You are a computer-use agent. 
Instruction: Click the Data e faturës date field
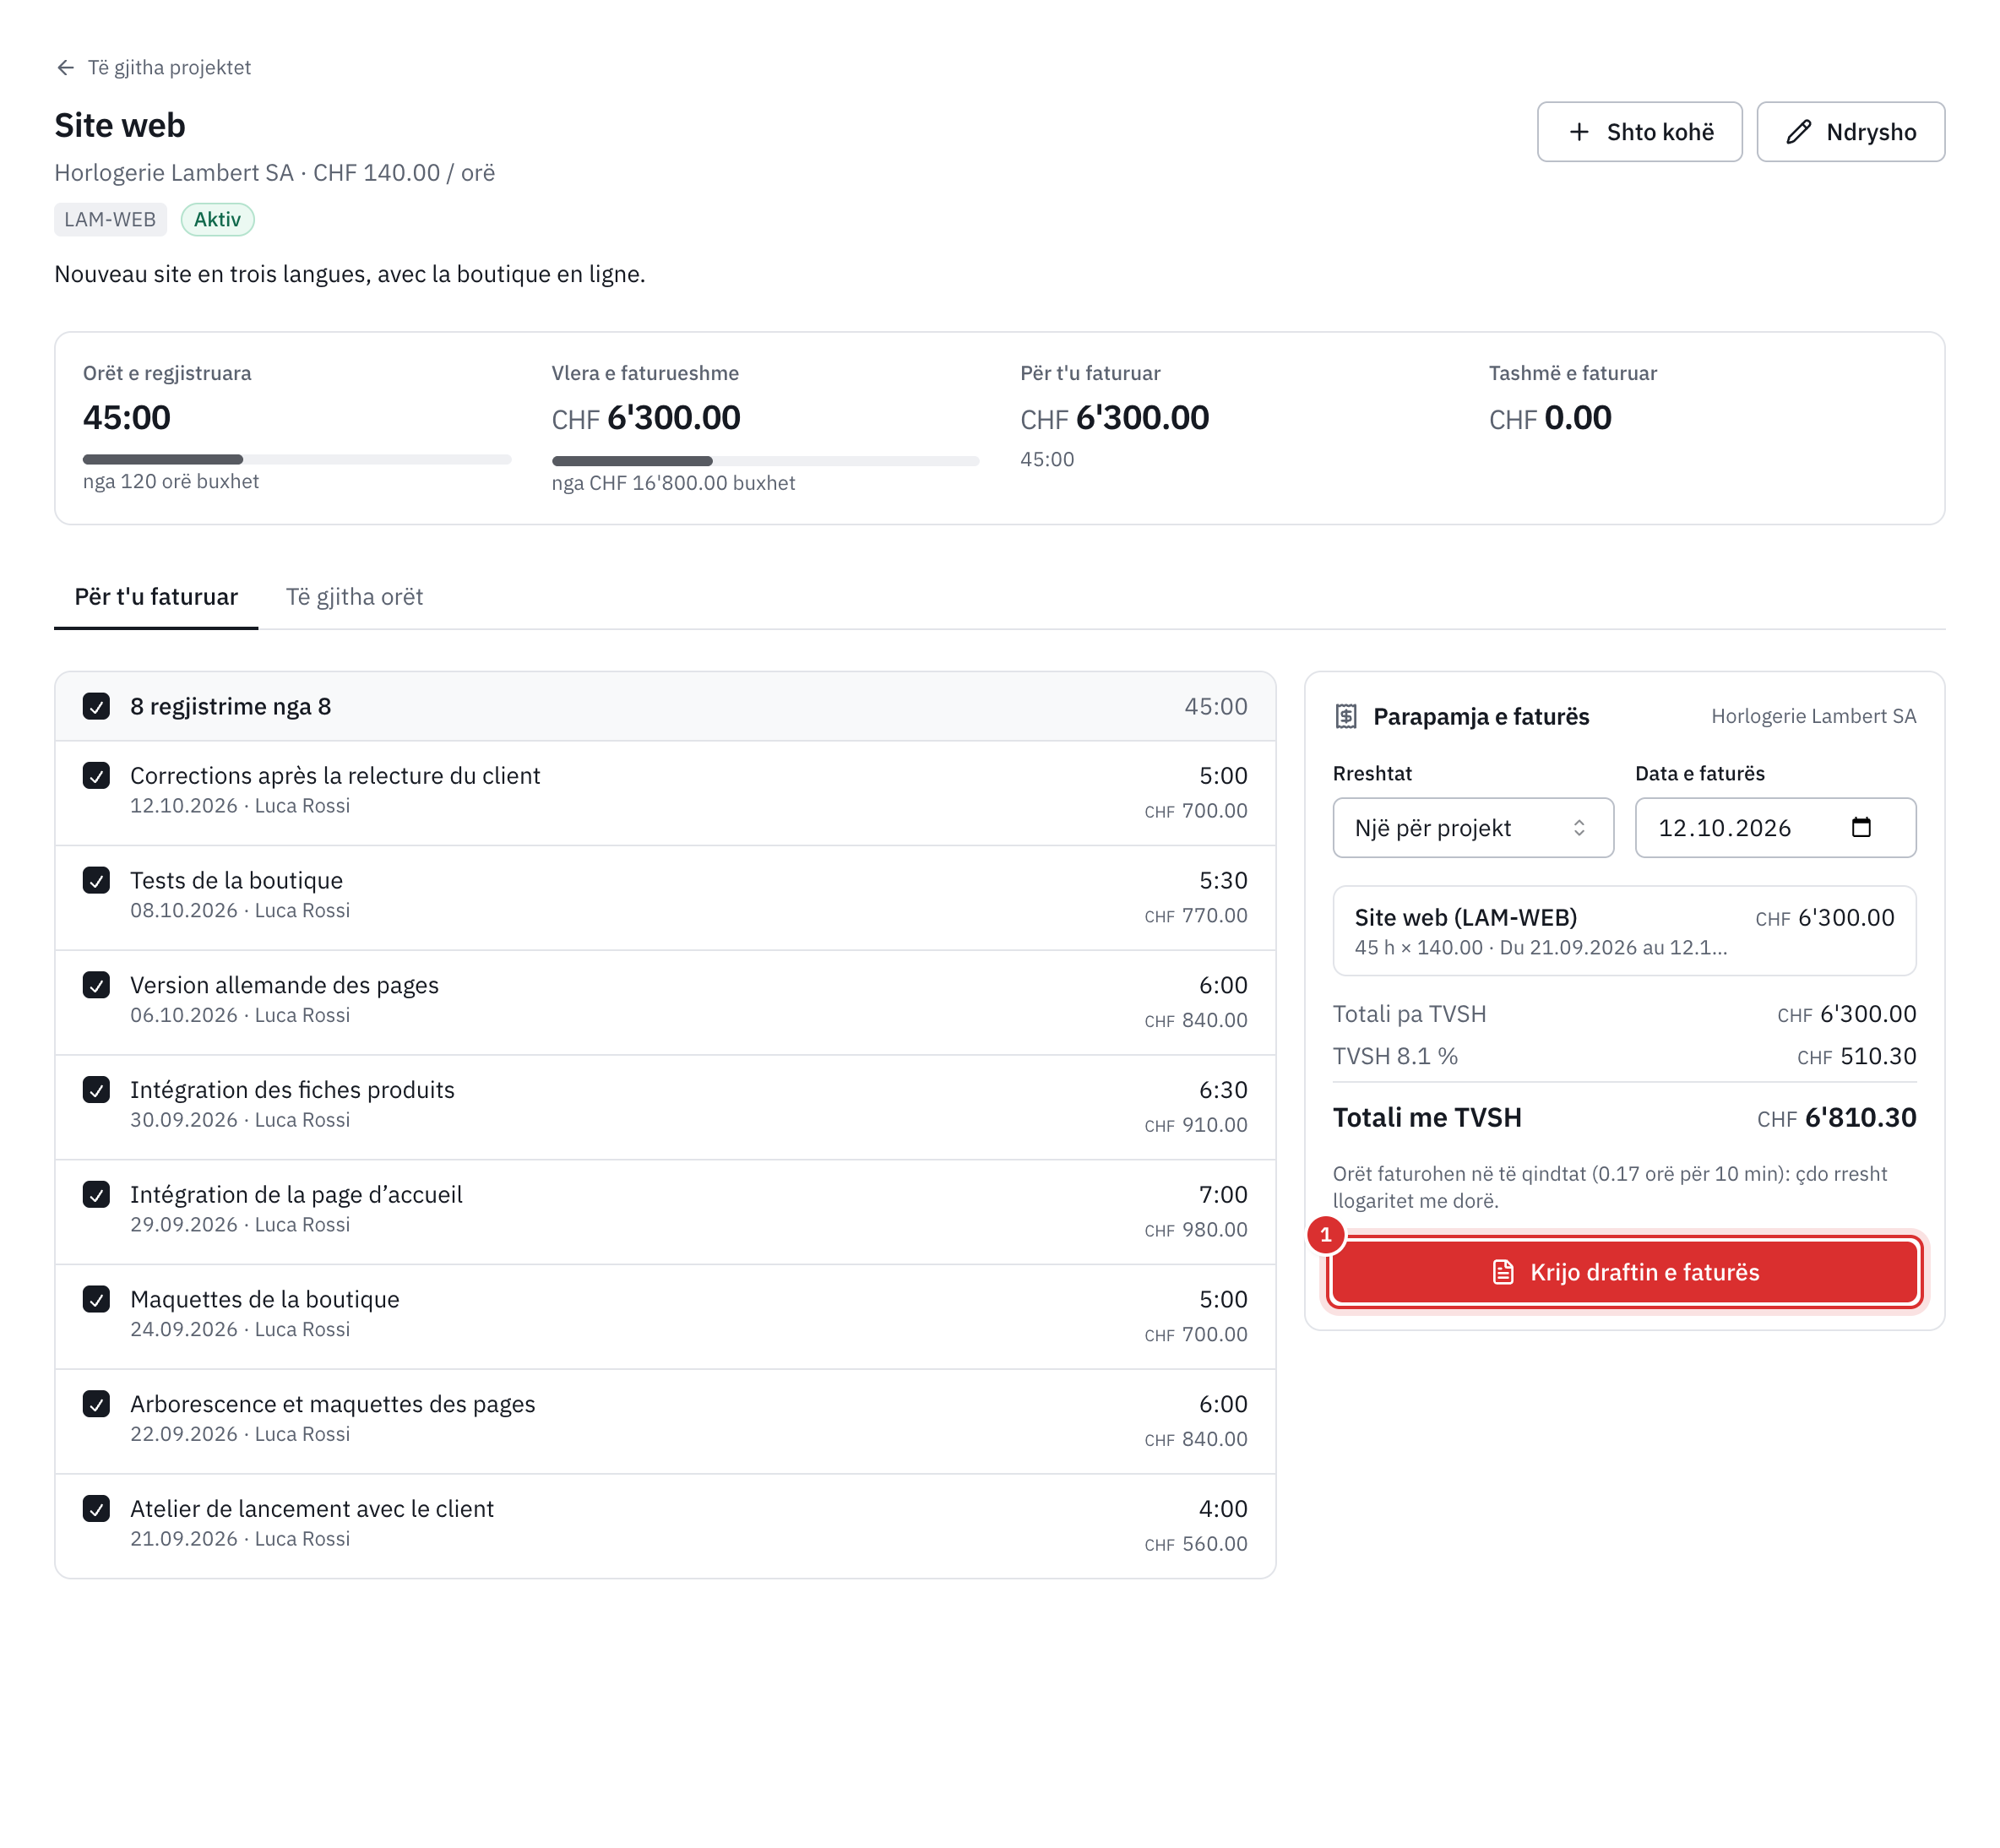(1775, 827)
